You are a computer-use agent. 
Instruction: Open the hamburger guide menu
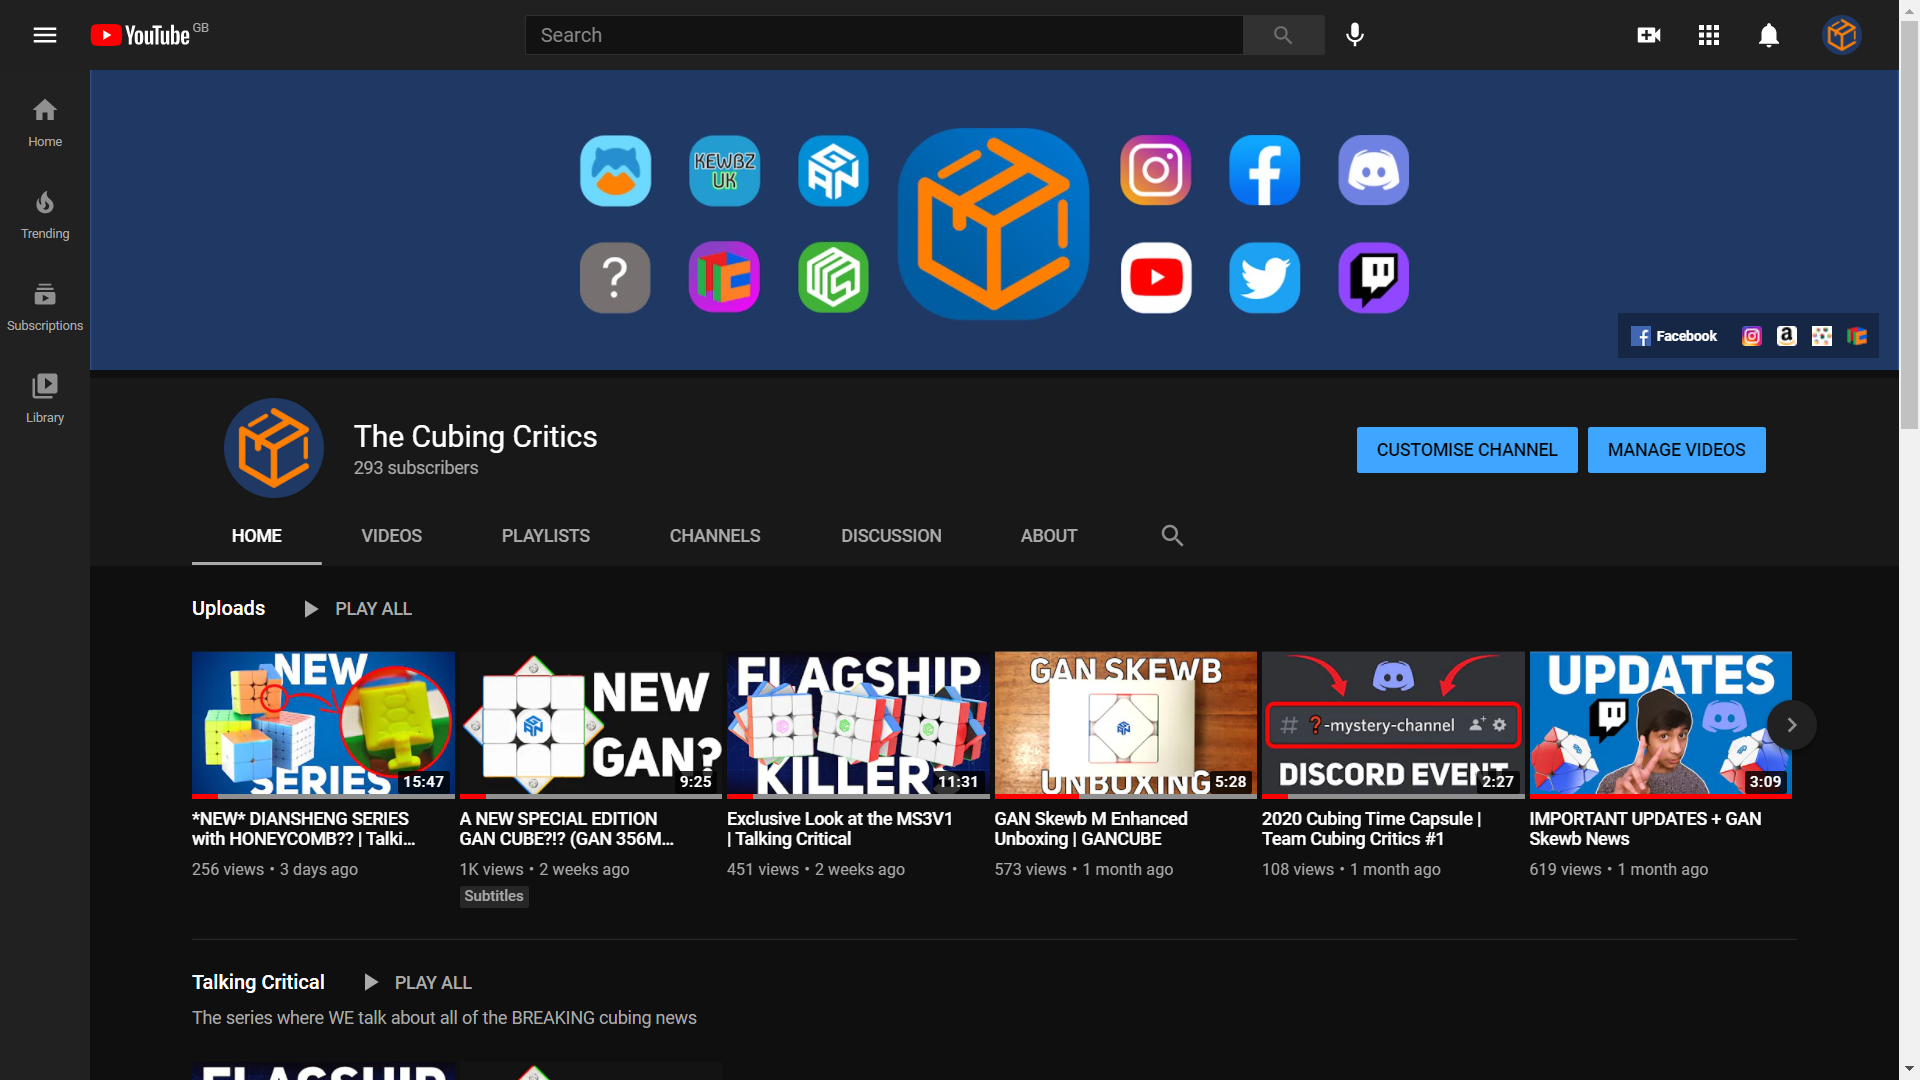45,35
